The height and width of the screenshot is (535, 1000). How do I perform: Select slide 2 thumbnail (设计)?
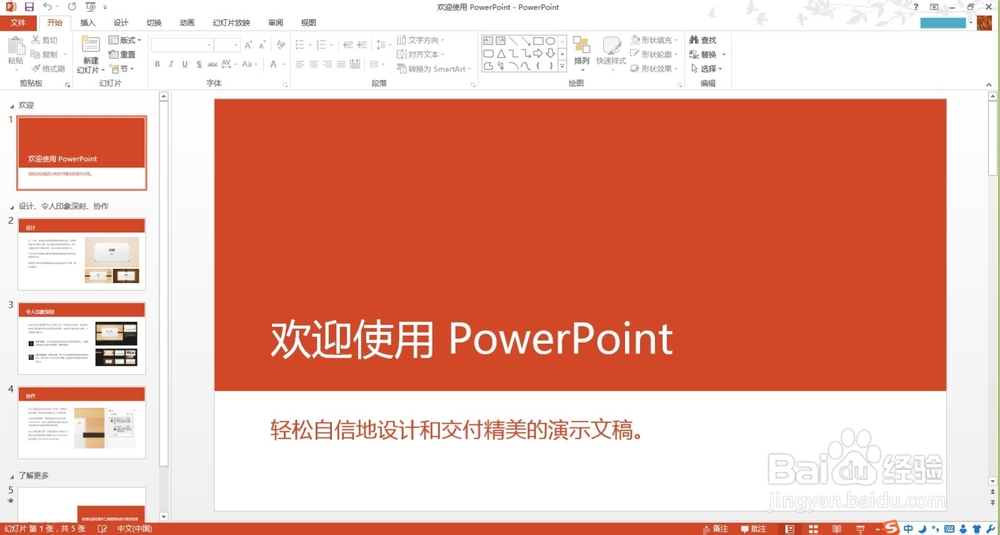(82, 254)
